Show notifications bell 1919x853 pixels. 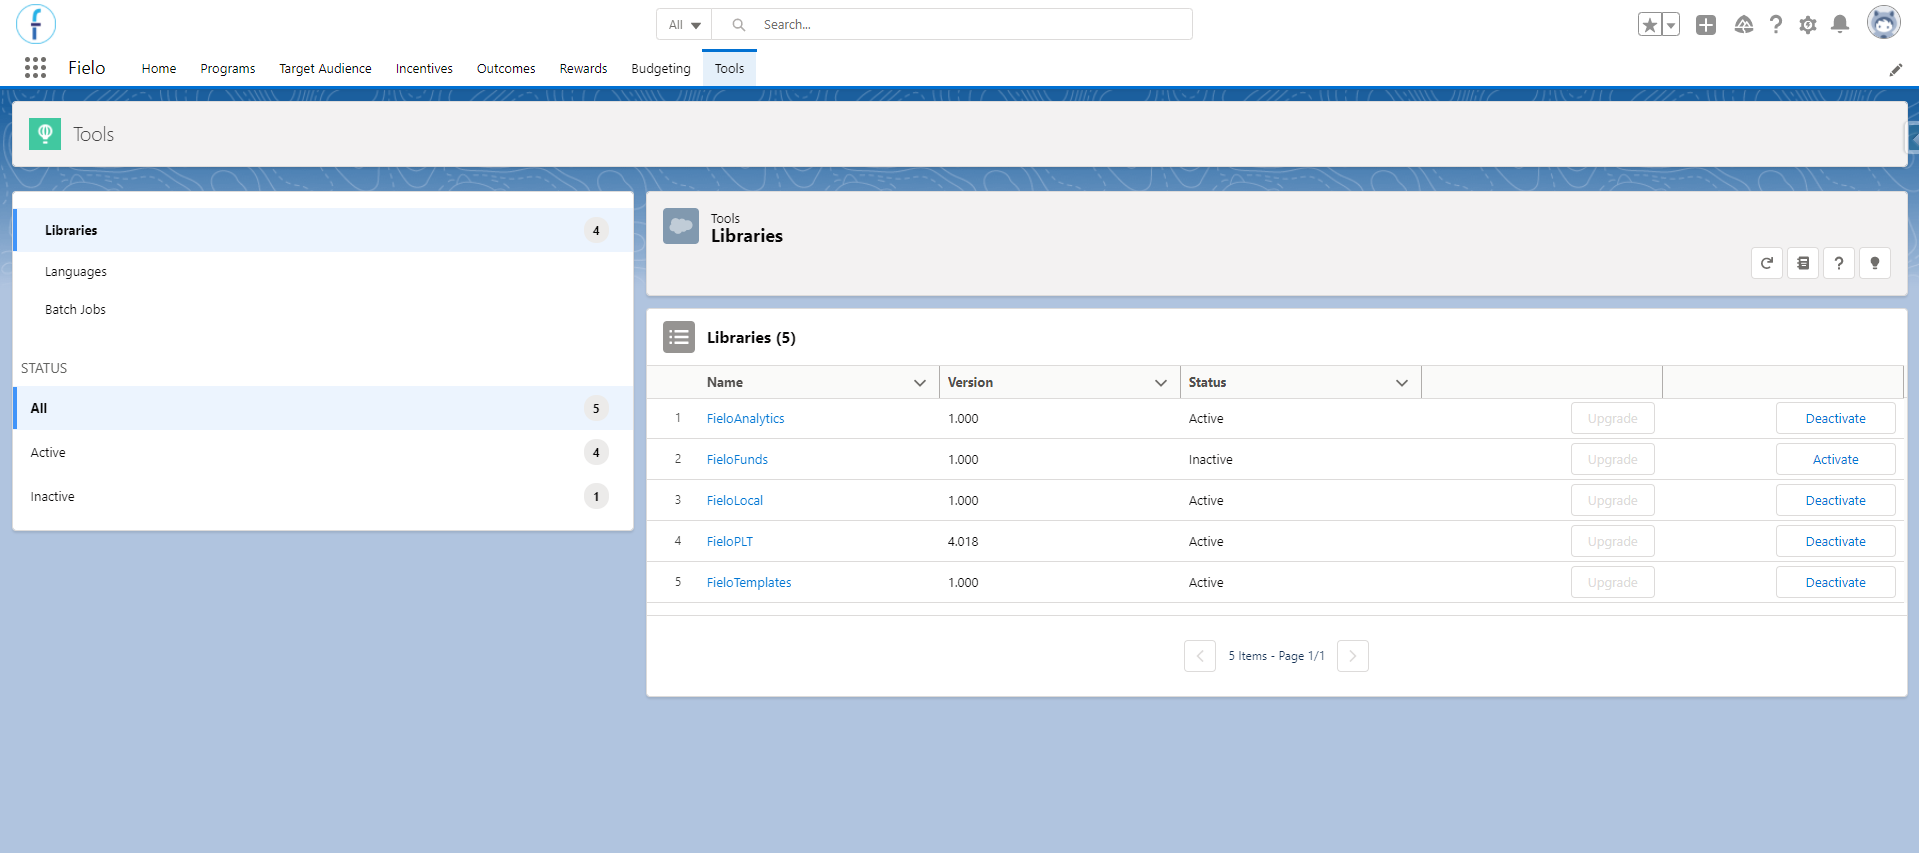click(1840, 25)
